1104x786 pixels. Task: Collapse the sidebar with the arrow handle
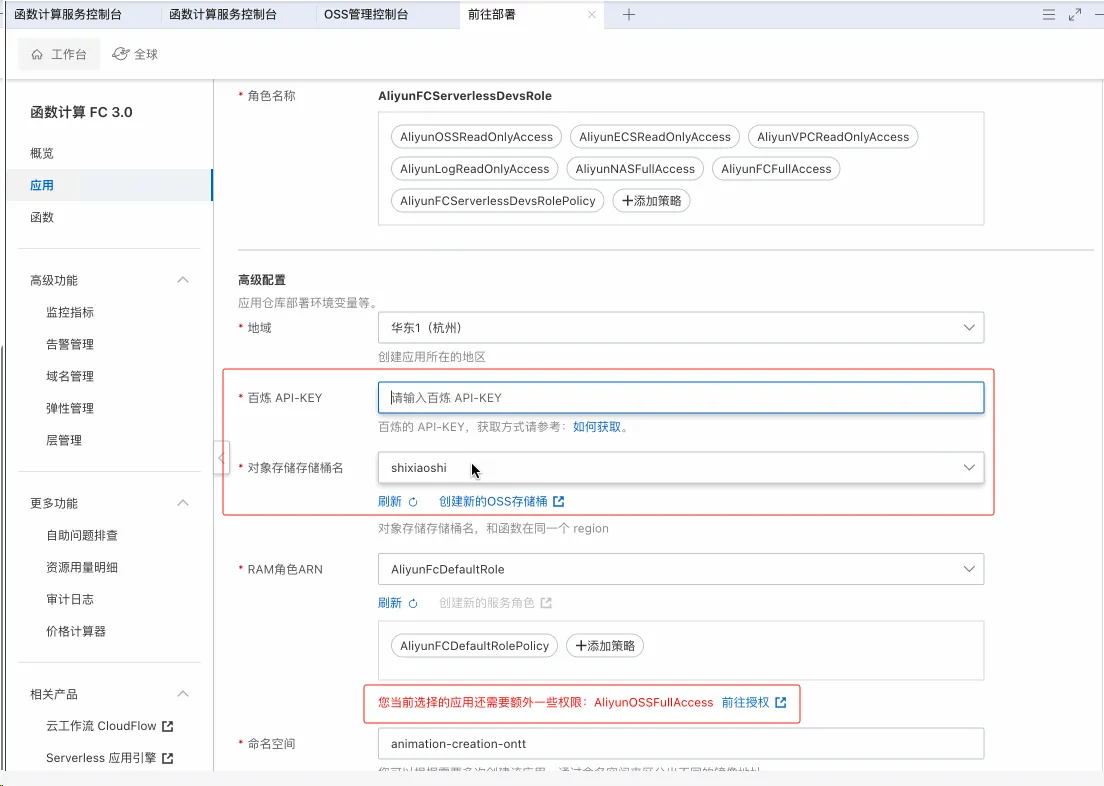[x=221, y=458]
